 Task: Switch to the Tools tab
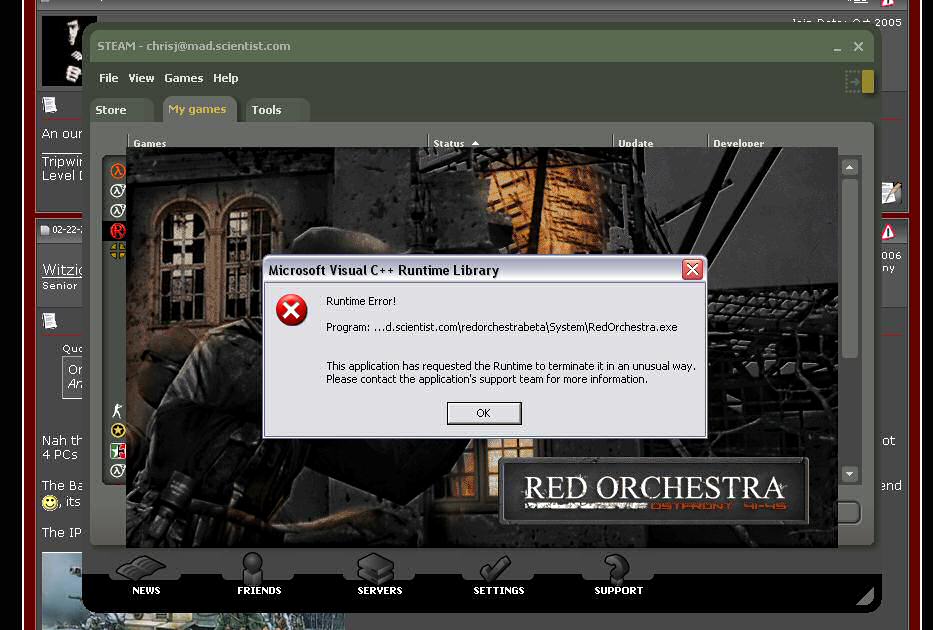point(266,110)
